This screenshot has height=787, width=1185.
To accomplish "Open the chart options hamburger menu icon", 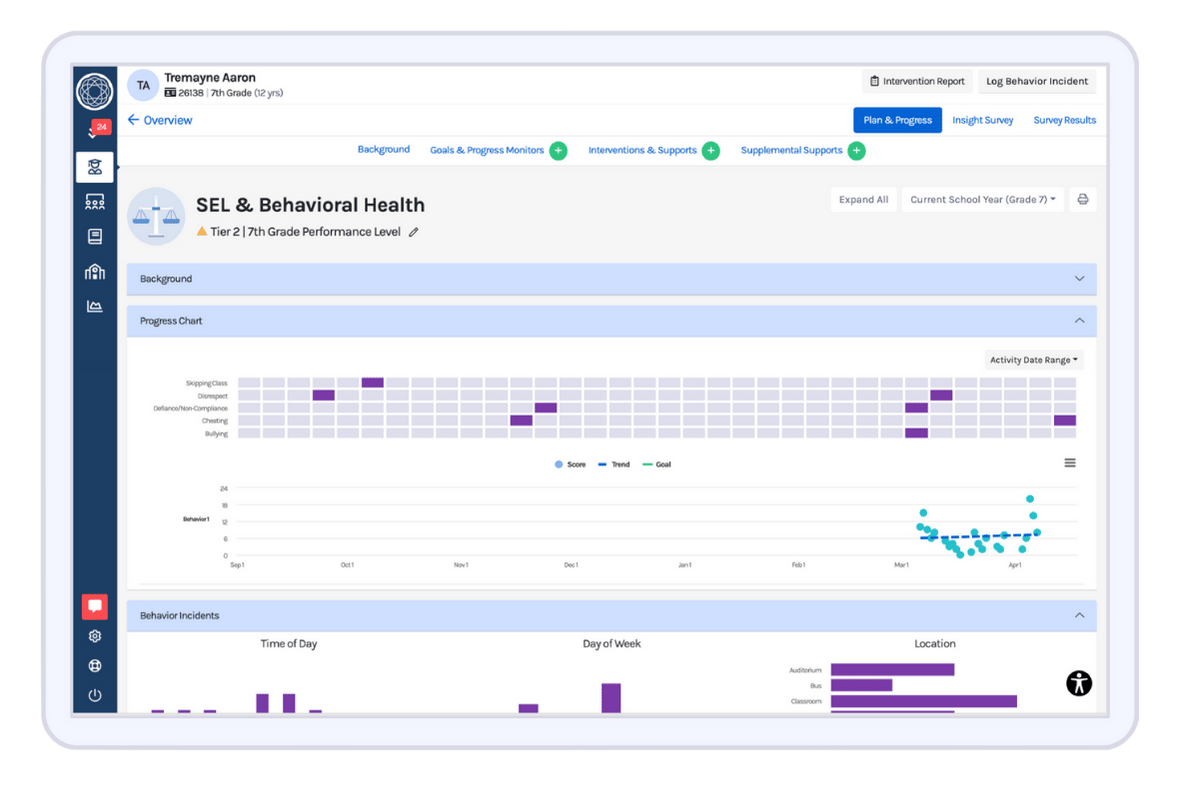I will [1069, 462].
